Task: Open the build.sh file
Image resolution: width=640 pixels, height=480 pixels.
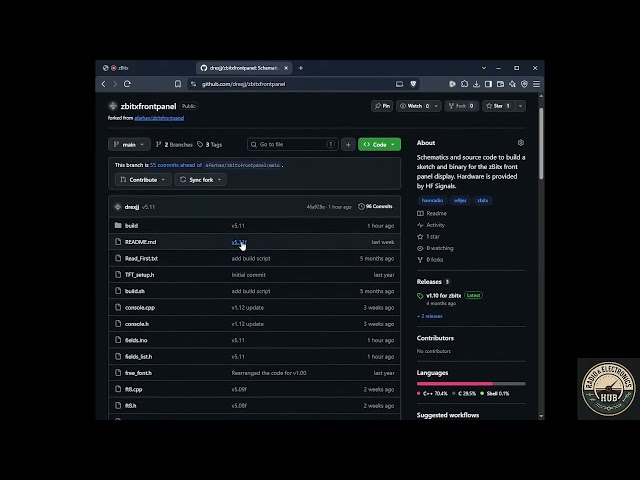Action: click(x=135, y=291)
